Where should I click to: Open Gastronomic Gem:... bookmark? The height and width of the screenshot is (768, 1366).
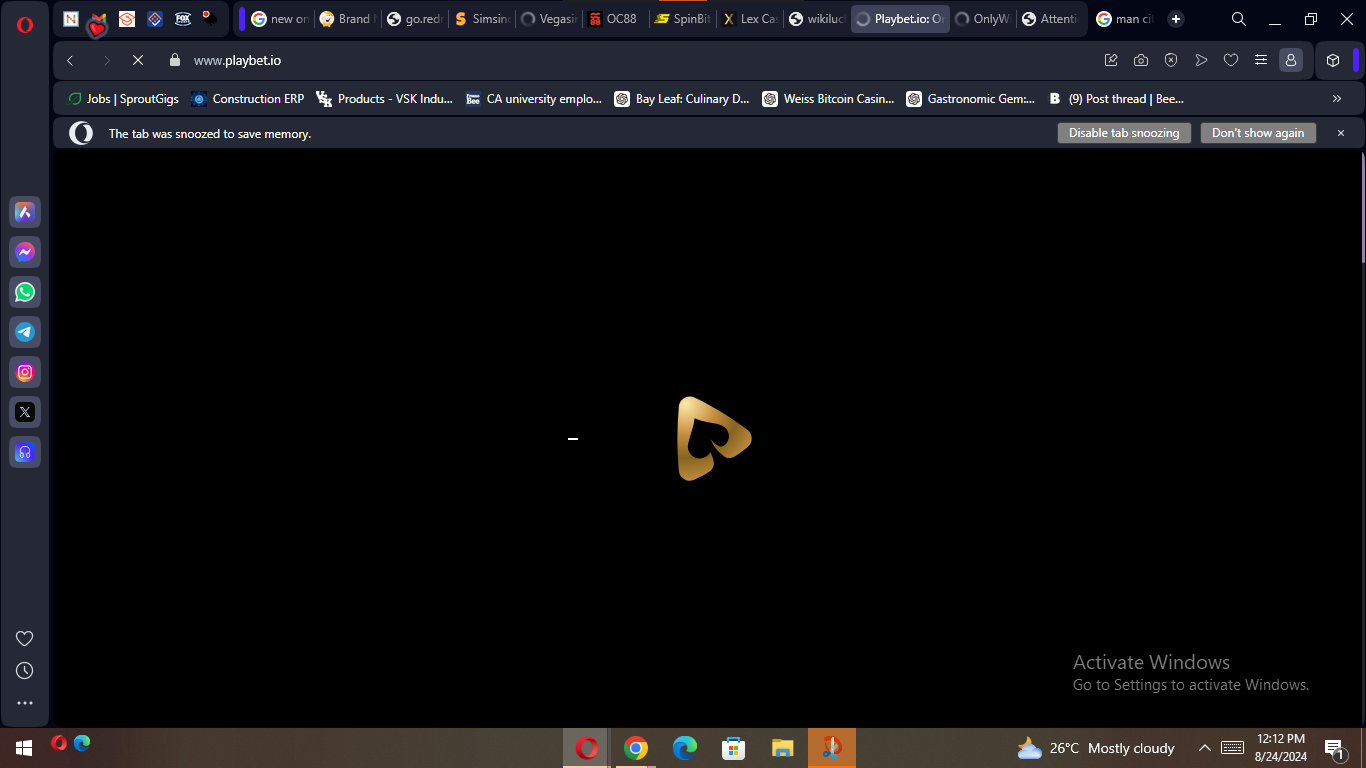point(971,99)
